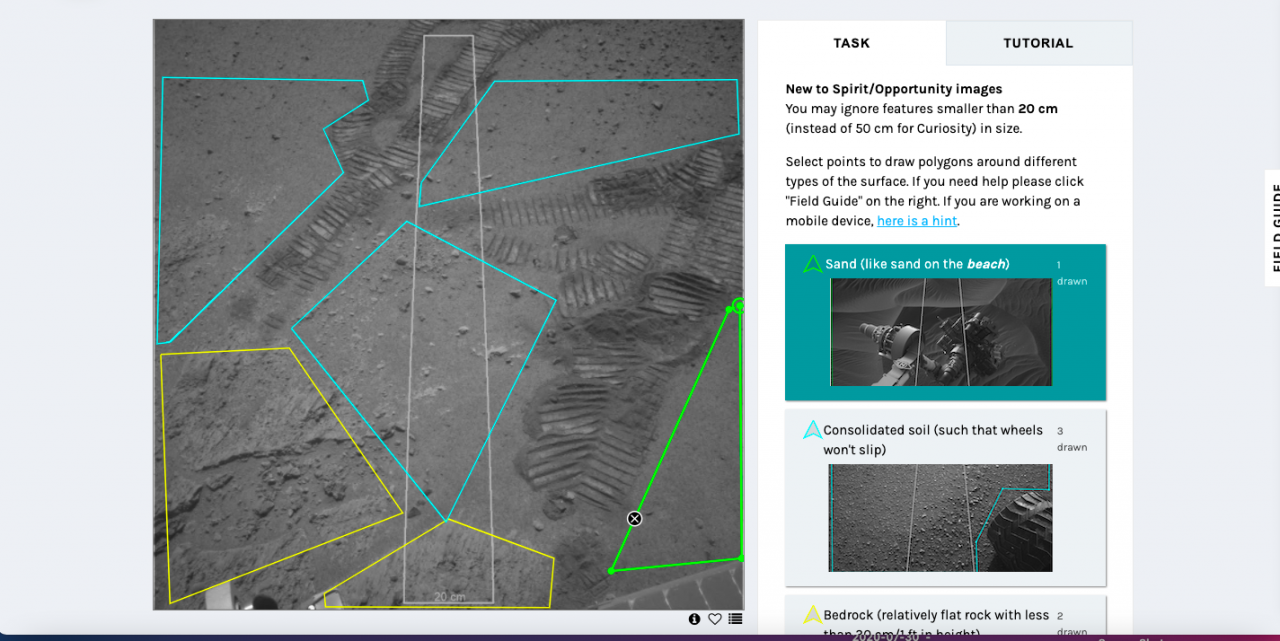Viewport: 1280px width, 641px height.
Task: Click the cyan Consolidated soil polygon icon
Action: (x=813, y=430)
